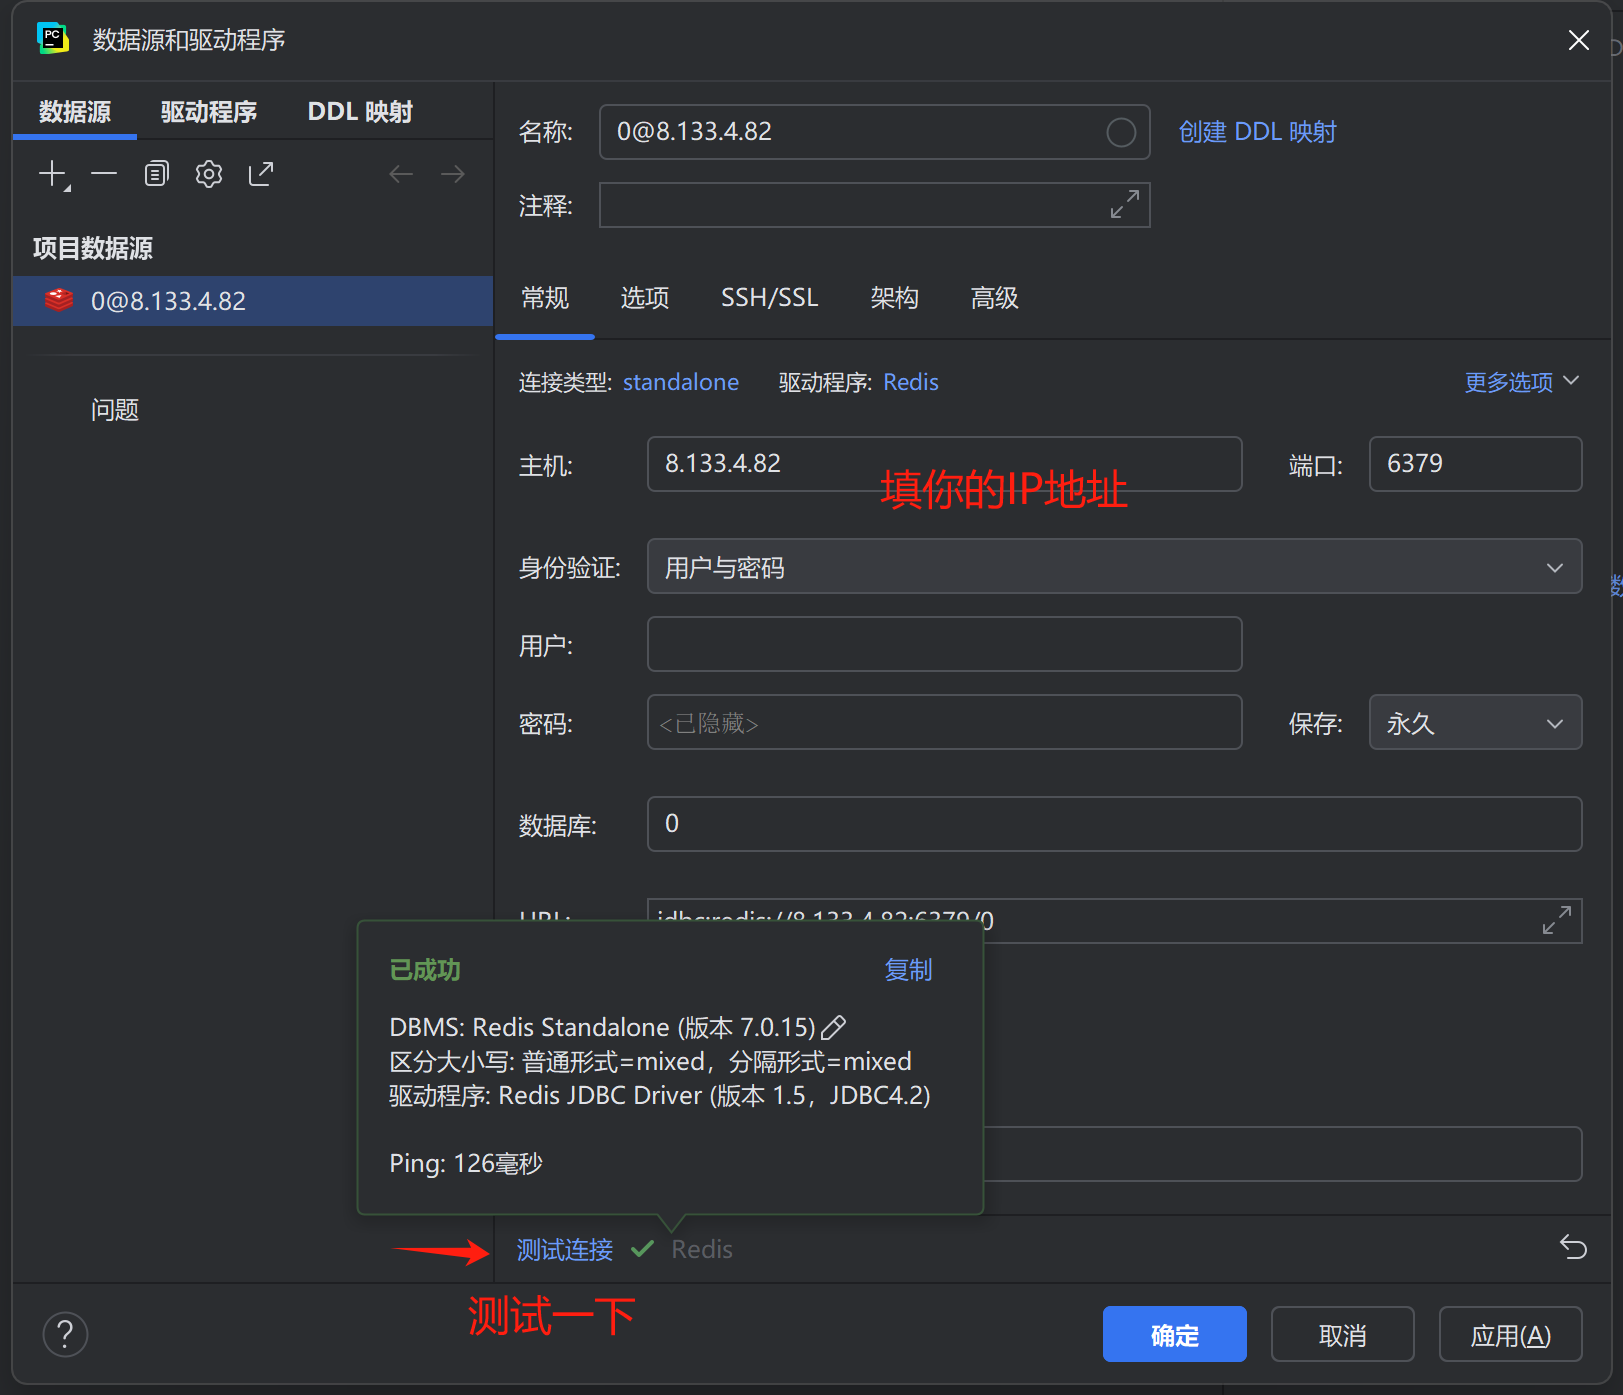Open the 保存 password dropdown
The width and height of the screenshot is (1623, 1395).
click(1475, 723)
